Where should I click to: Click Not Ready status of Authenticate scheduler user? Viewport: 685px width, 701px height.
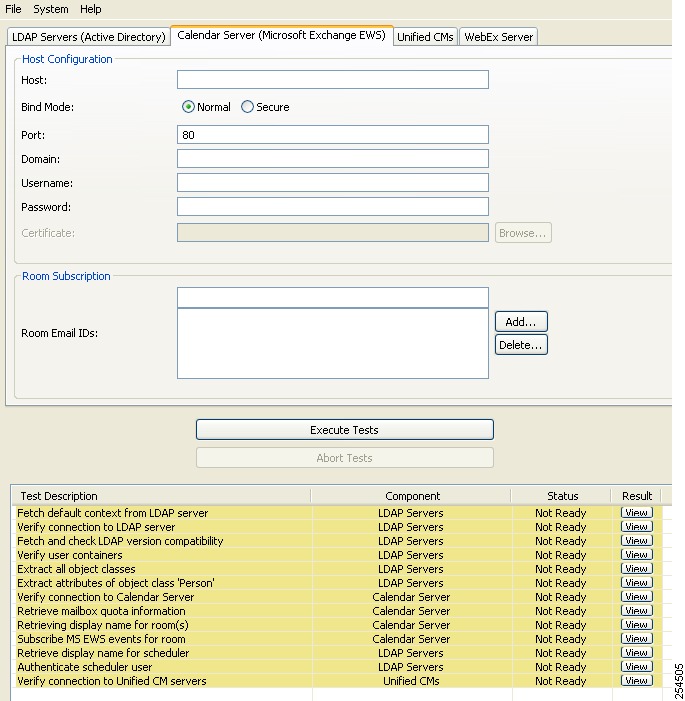(561, 667)
